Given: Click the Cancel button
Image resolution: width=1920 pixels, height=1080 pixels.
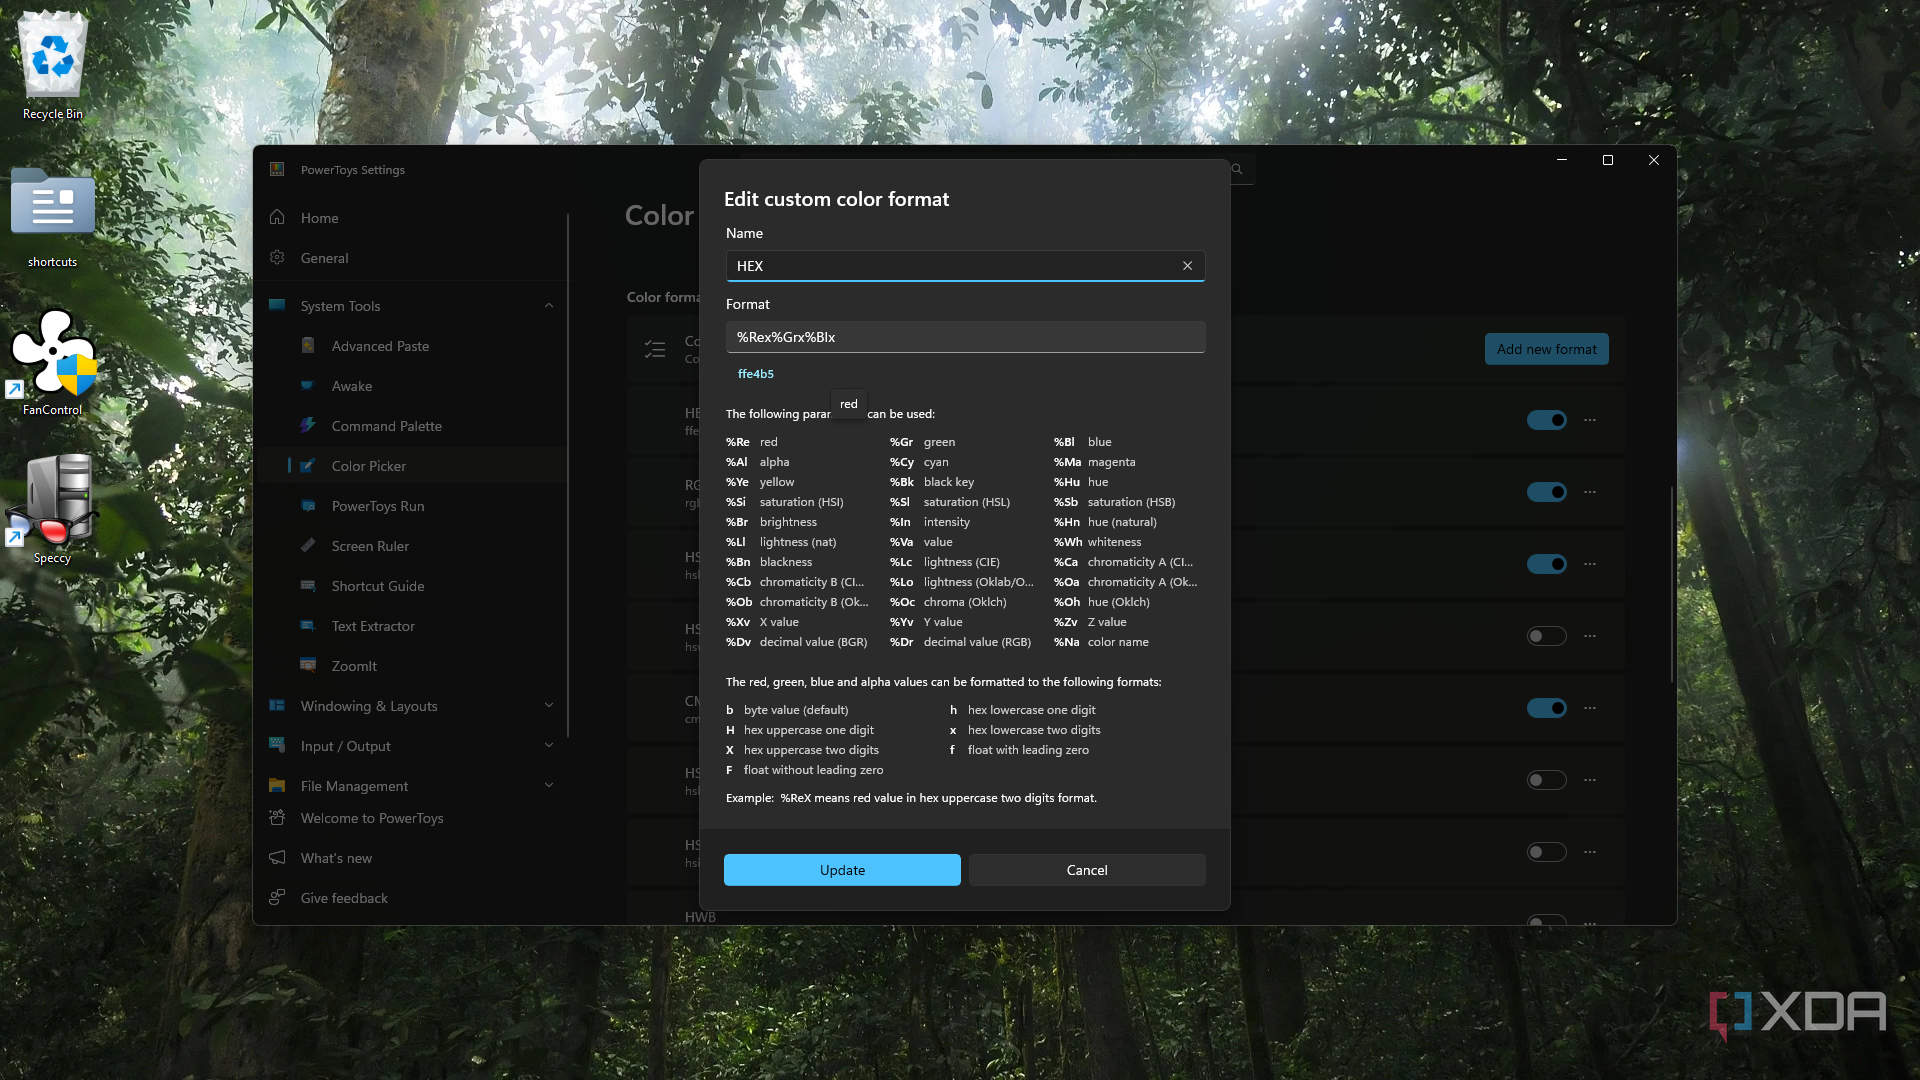Looking at the screenshot, I should pyautogui.click(x=1087, y=870).
